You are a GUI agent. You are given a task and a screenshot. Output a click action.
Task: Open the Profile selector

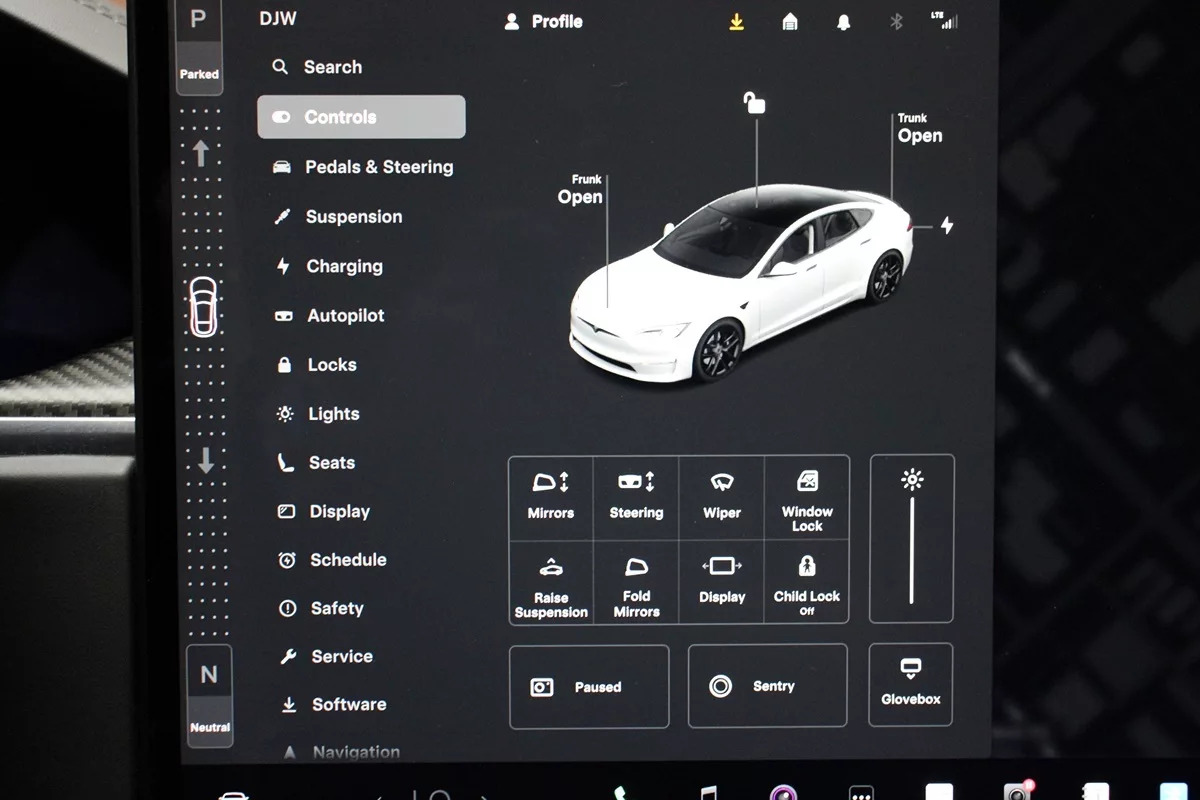(x=544, y=22)
